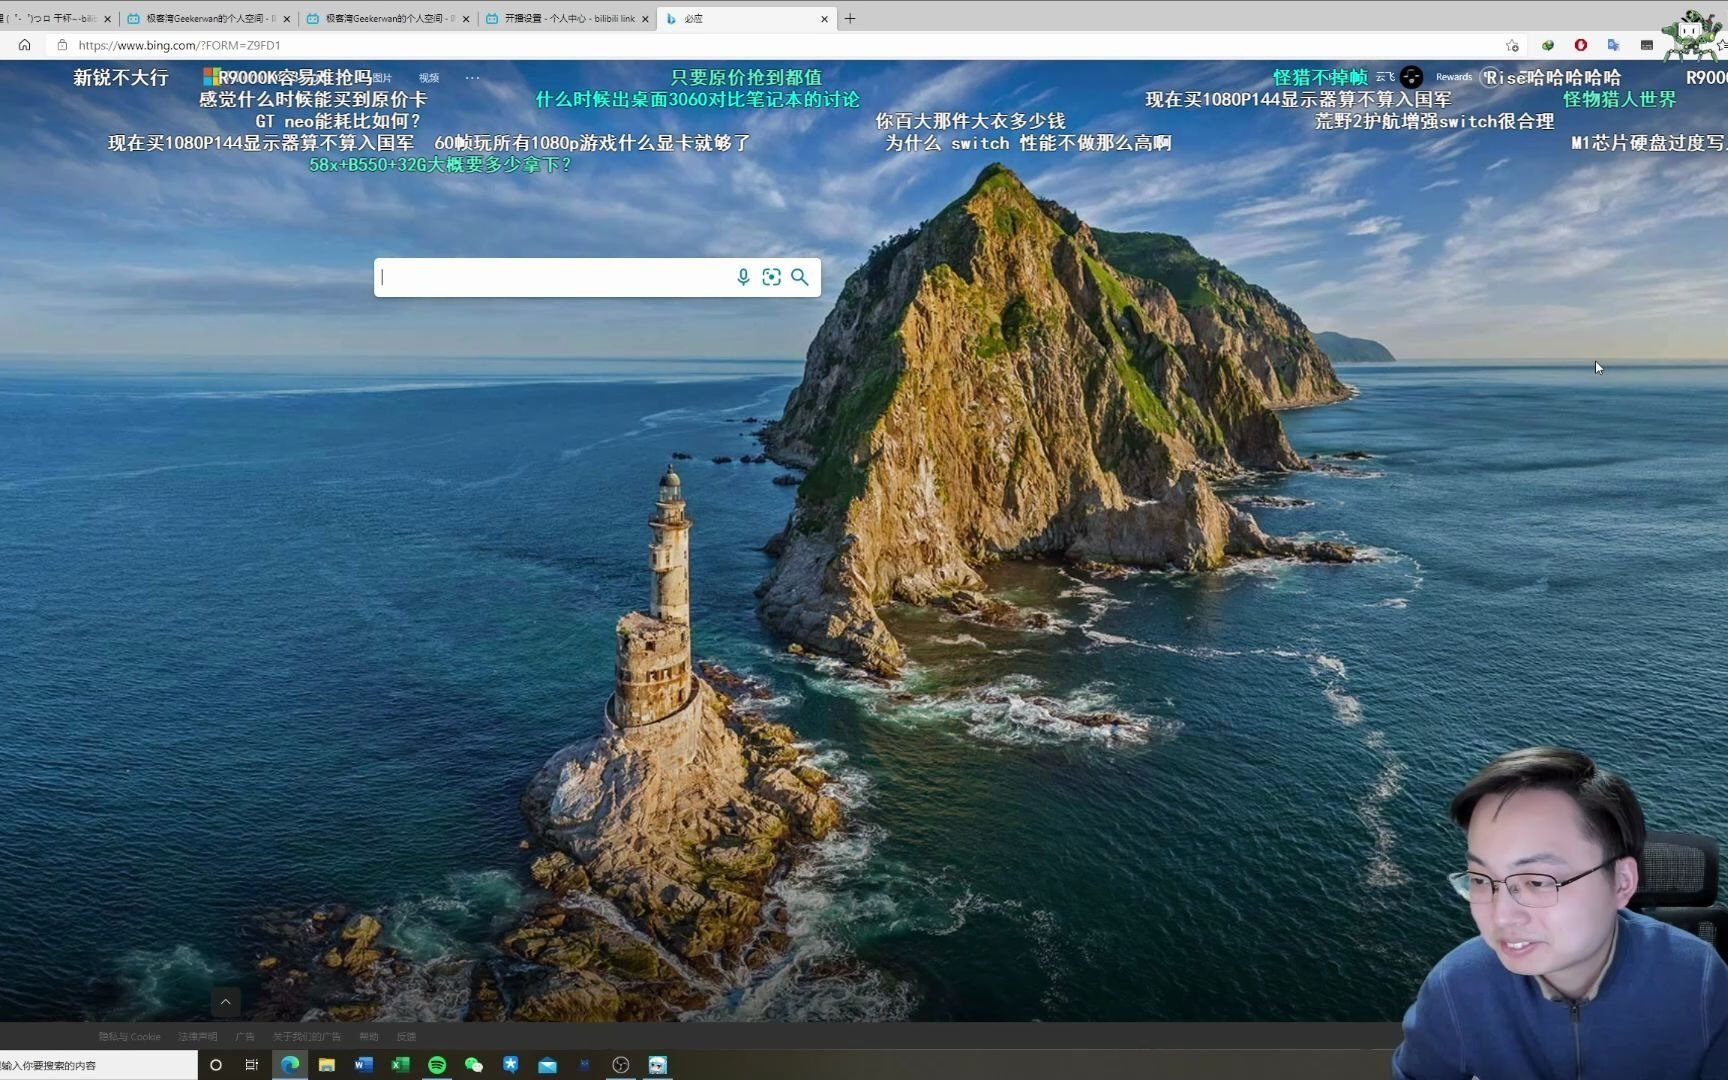Screen dimensions: 1728x1080
Task: Open the 图片 link in Bing header
Action: click(382, 78)
